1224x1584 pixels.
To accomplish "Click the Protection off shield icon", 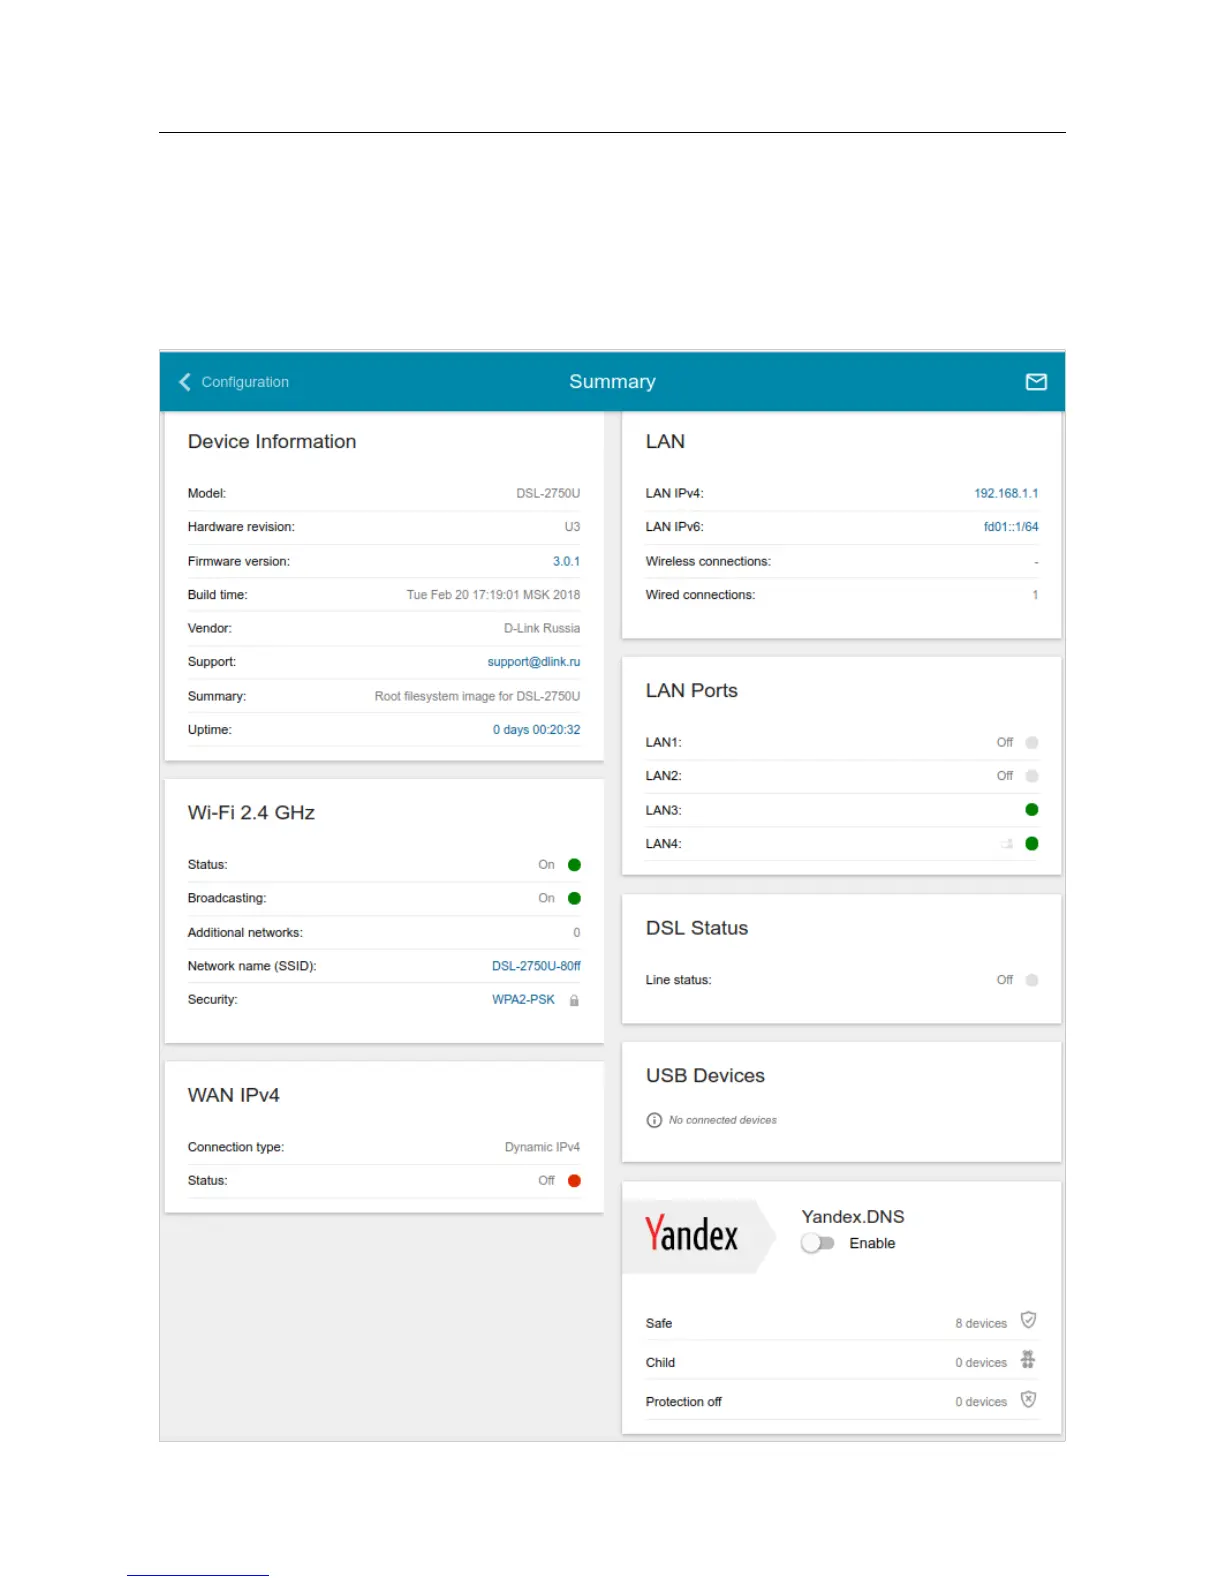I will 1028,1400.
